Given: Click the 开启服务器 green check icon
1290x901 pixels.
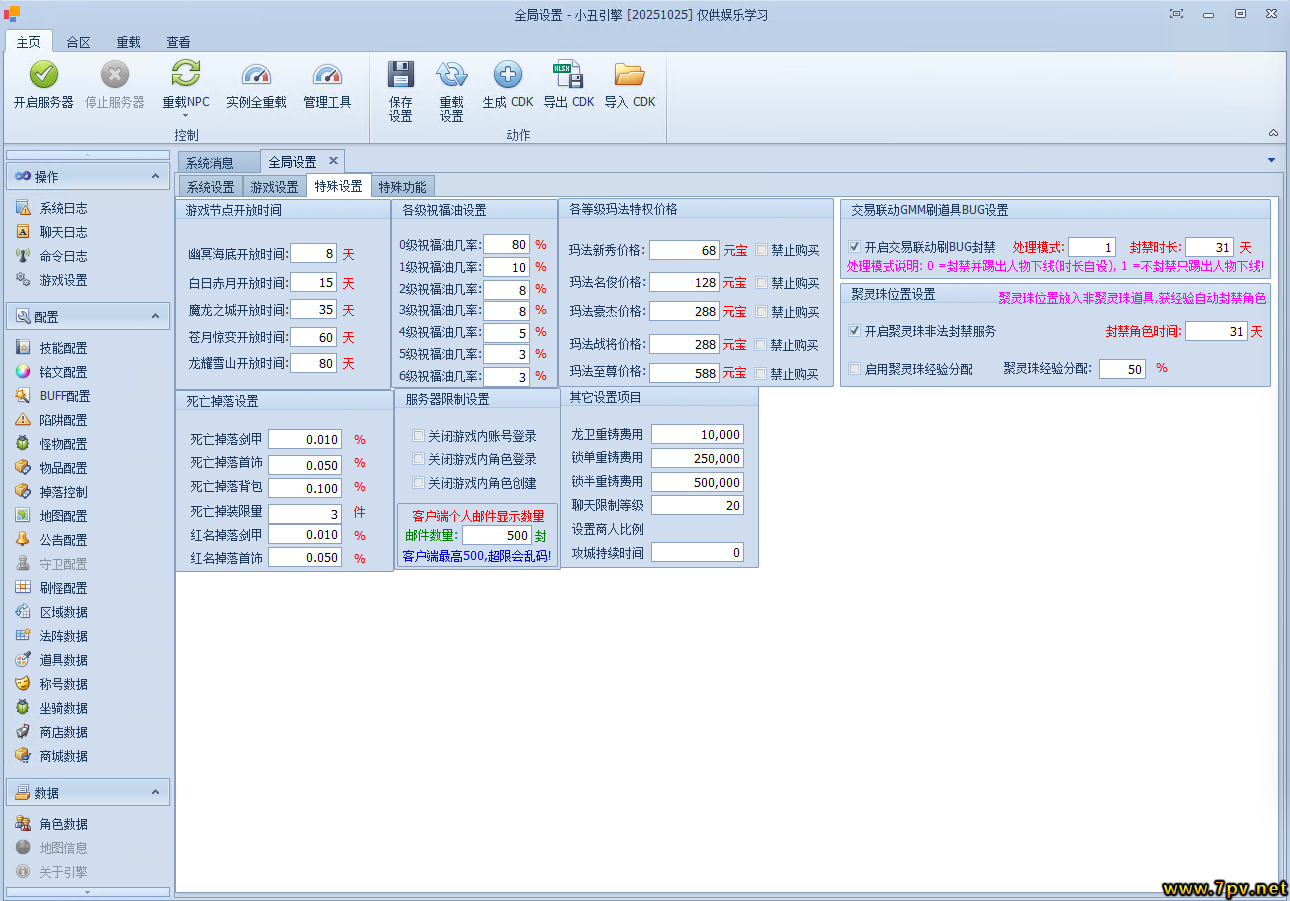Looking at the screenshot, I should (x=43, y=75).
